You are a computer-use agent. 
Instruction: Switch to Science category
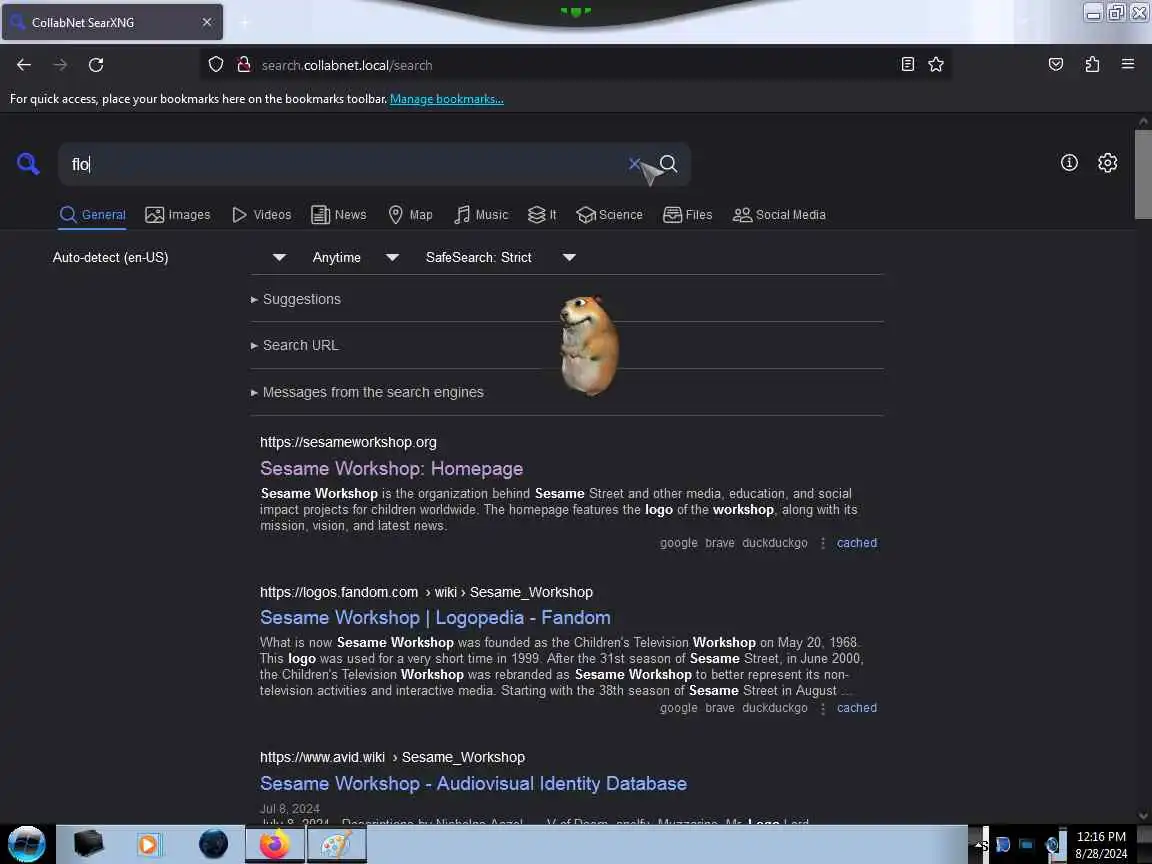point(609,215)
